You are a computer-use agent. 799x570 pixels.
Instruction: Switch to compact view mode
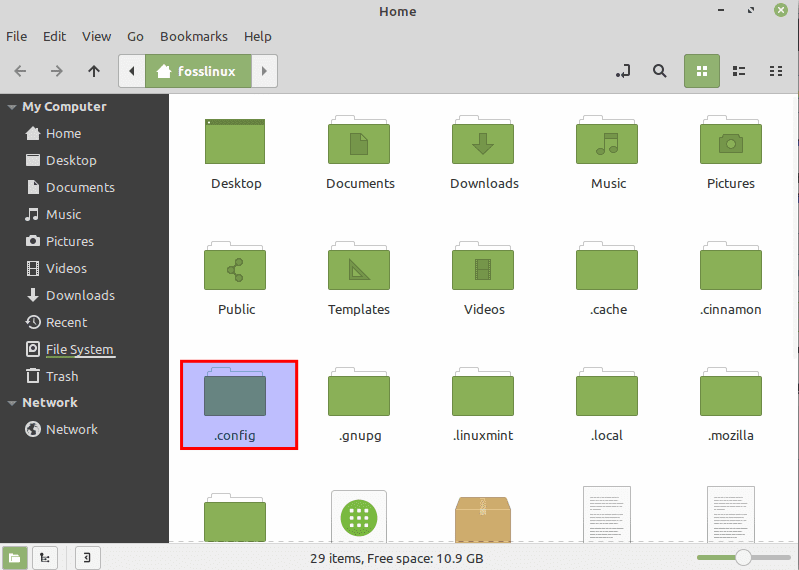(775, 71)
